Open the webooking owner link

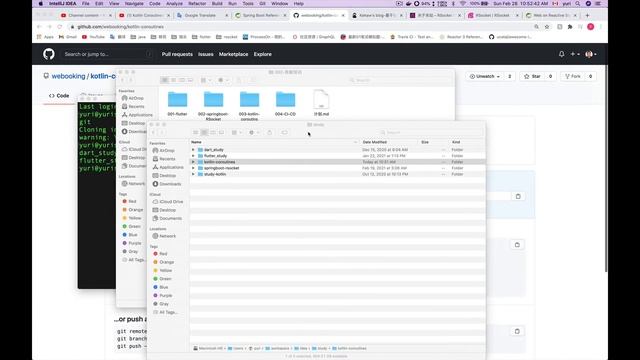[68, 76]
